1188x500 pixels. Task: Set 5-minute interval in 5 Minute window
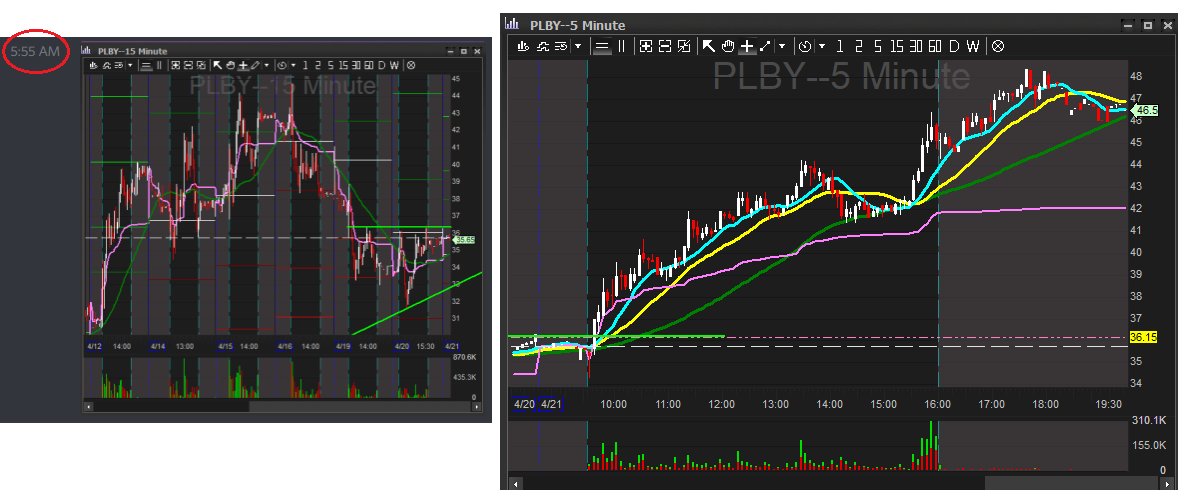pos(878,46)
